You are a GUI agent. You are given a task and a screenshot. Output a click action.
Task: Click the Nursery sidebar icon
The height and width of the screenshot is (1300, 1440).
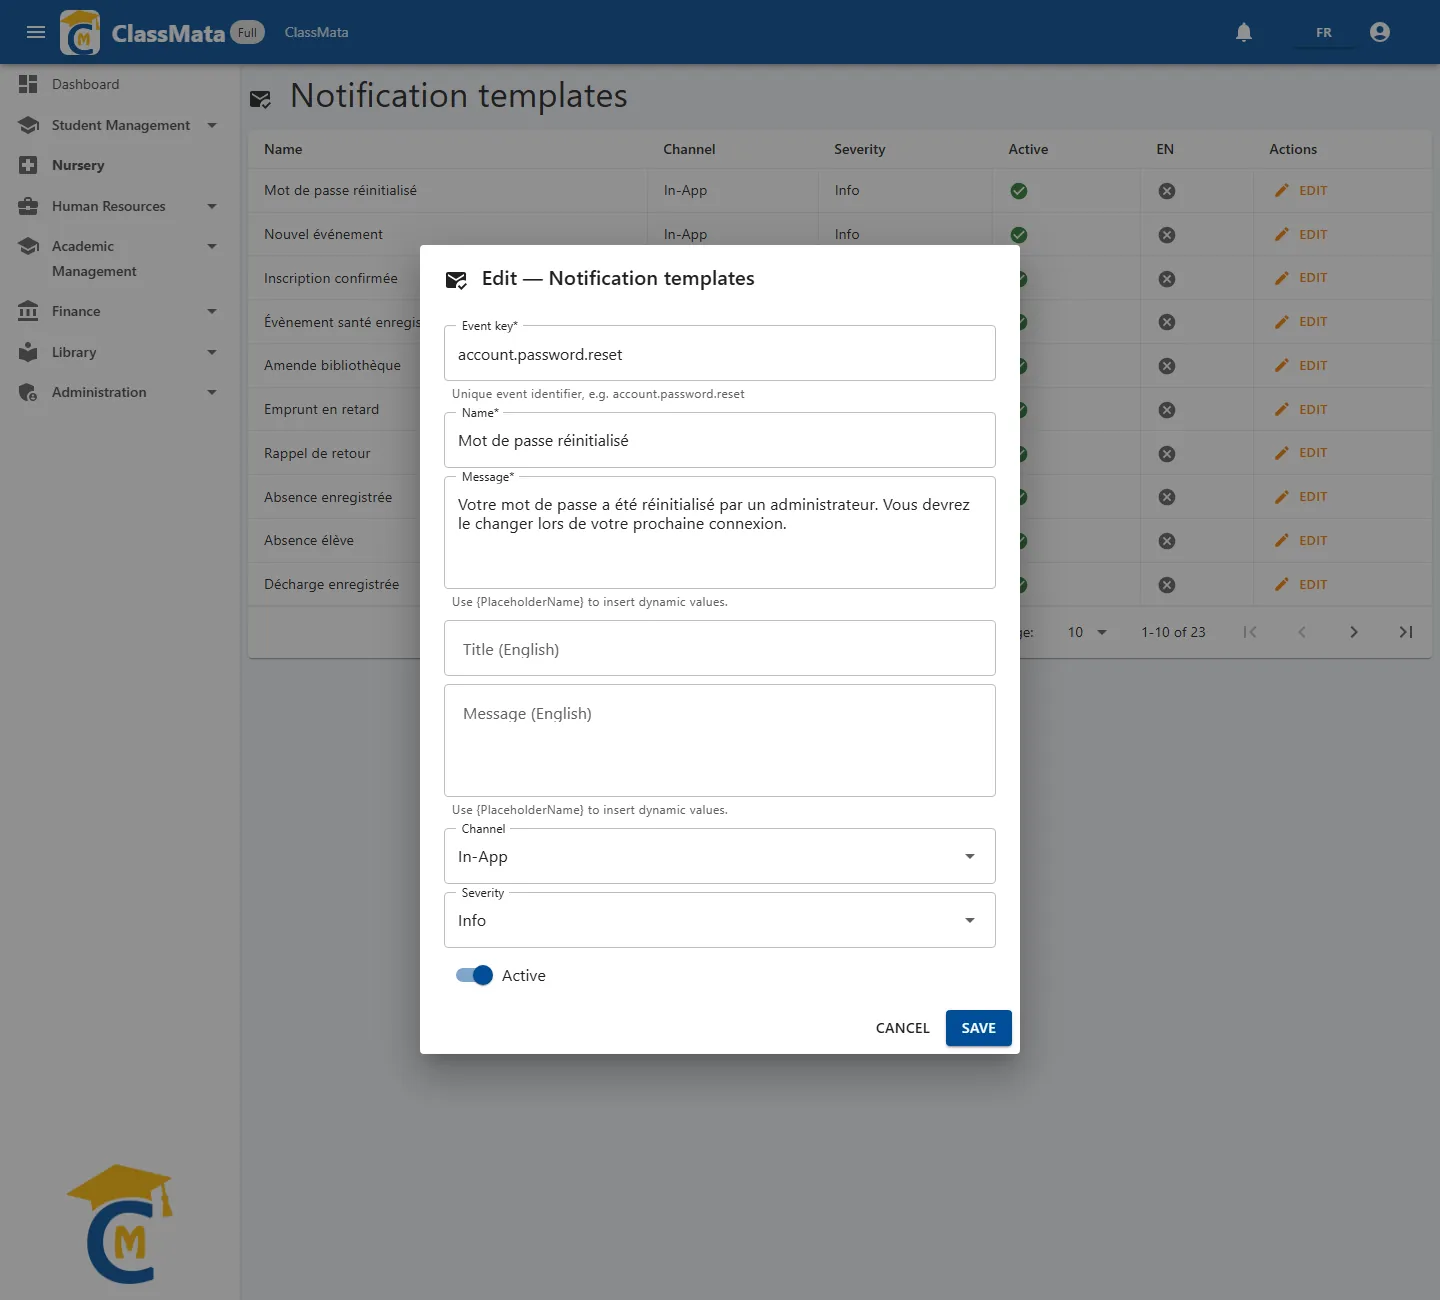click(28, 165)
